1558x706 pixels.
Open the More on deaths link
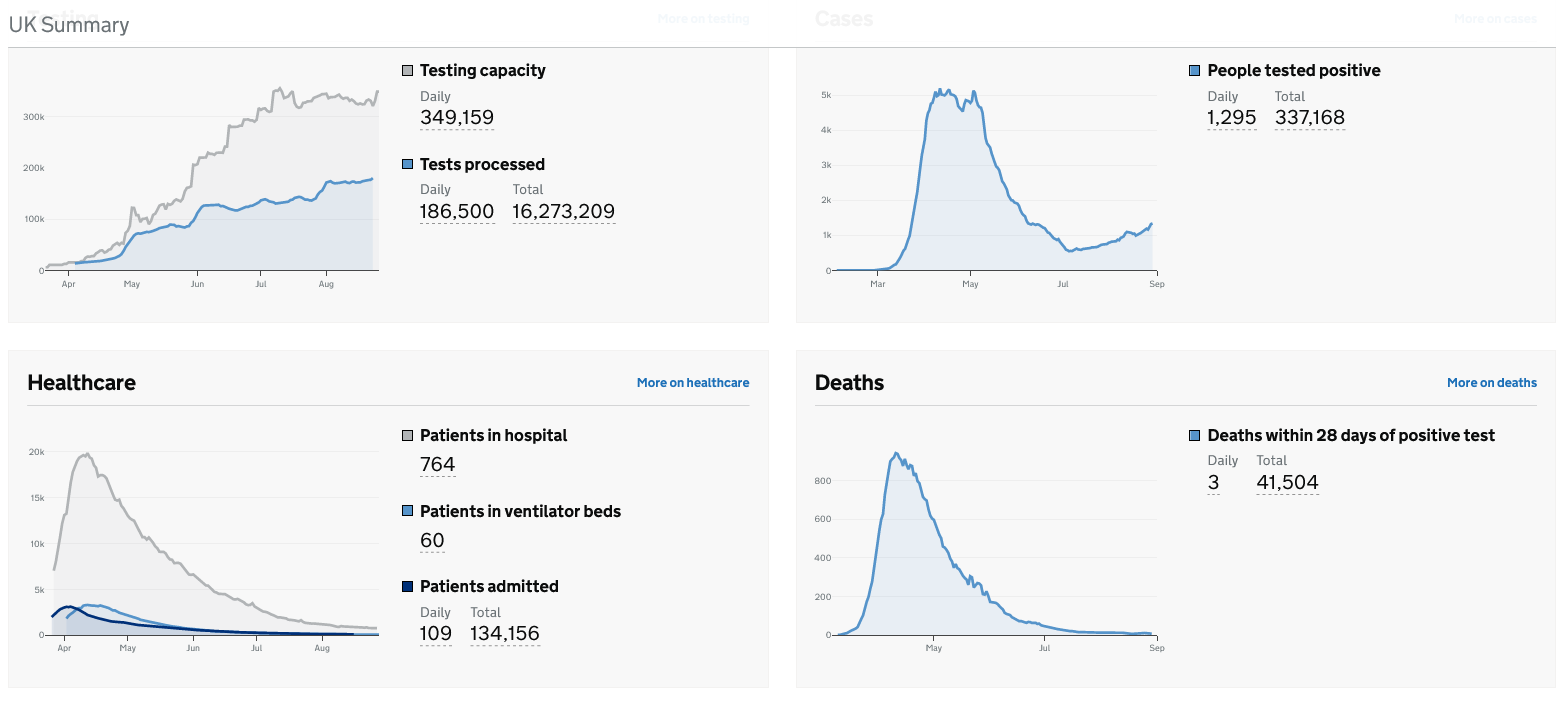[1492, 382]
